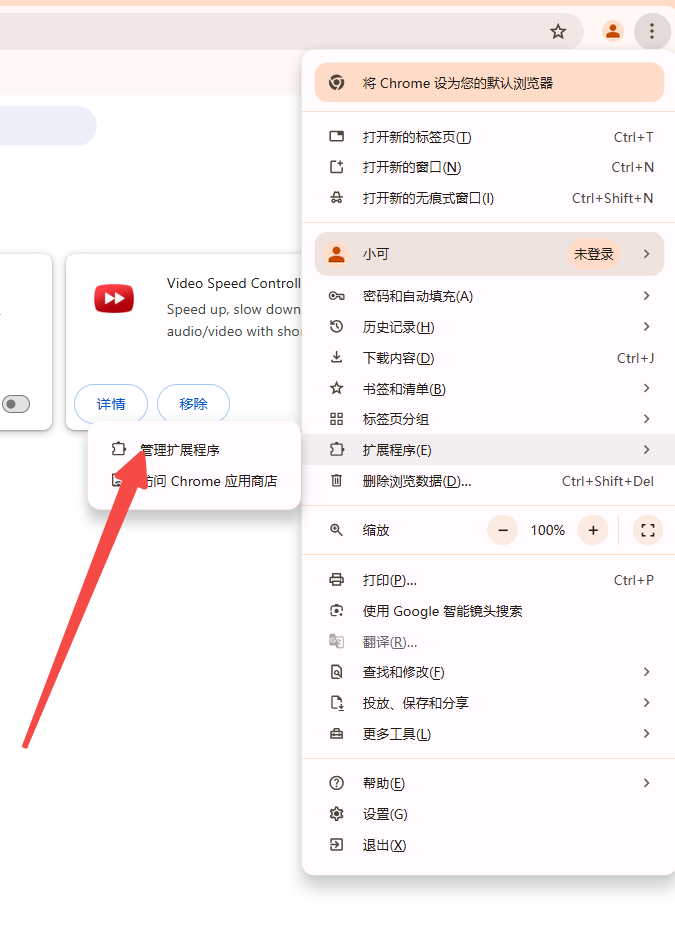Screen dimensions: 675x932
Task: Click cast-file icon beside 投放、保存和分享
Action: 336,703
